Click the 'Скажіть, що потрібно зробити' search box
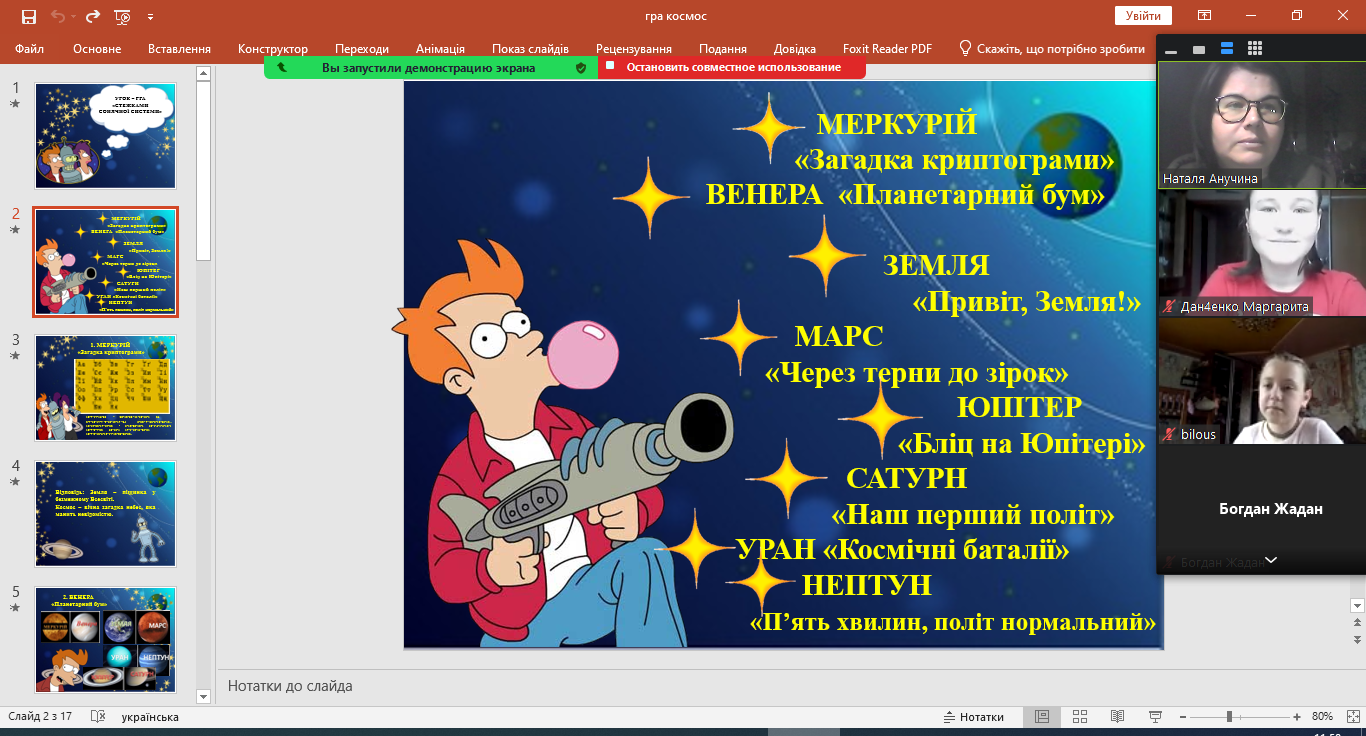1366x736 pixels. pyautogui.click(x=1052, y=48)
